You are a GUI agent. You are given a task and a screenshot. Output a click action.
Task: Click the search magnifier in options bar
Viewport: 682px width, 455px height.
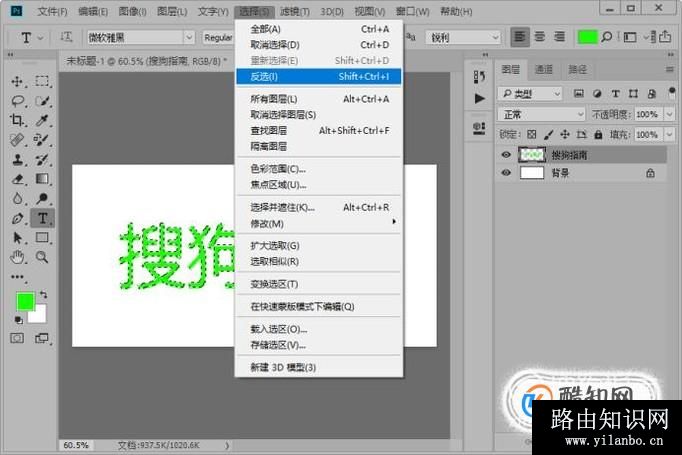[x=606, y=37]
